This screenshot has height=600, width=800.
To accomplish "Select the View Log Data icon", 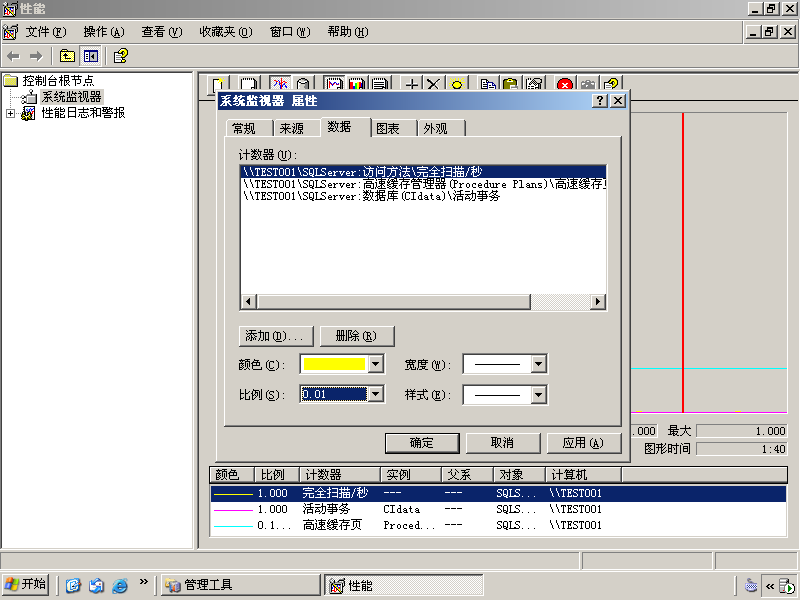I will click(303, 84).
